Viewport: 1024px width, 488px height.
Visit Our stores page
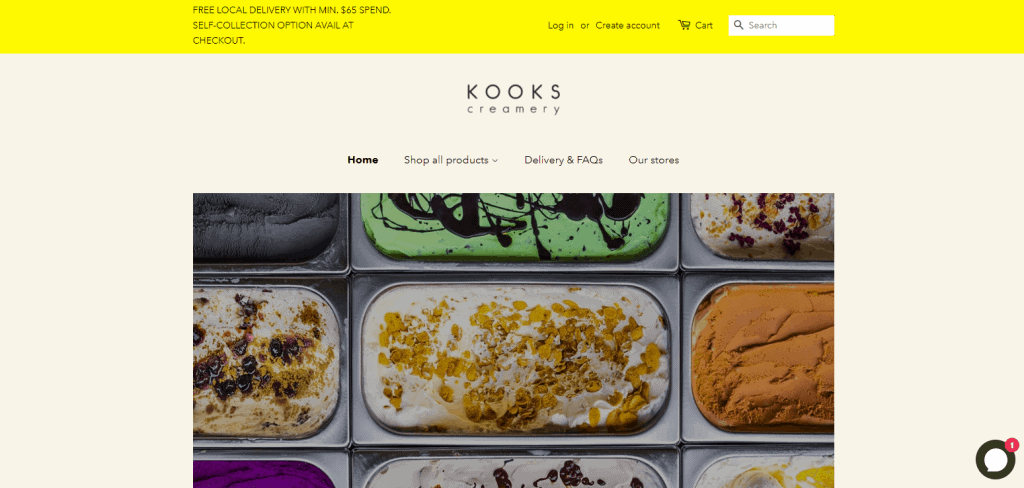coord(654,160)
